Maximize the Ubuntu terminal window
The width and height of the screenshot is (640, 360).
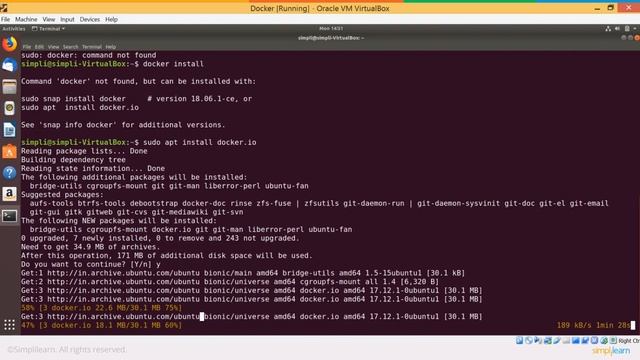point(630,38)
